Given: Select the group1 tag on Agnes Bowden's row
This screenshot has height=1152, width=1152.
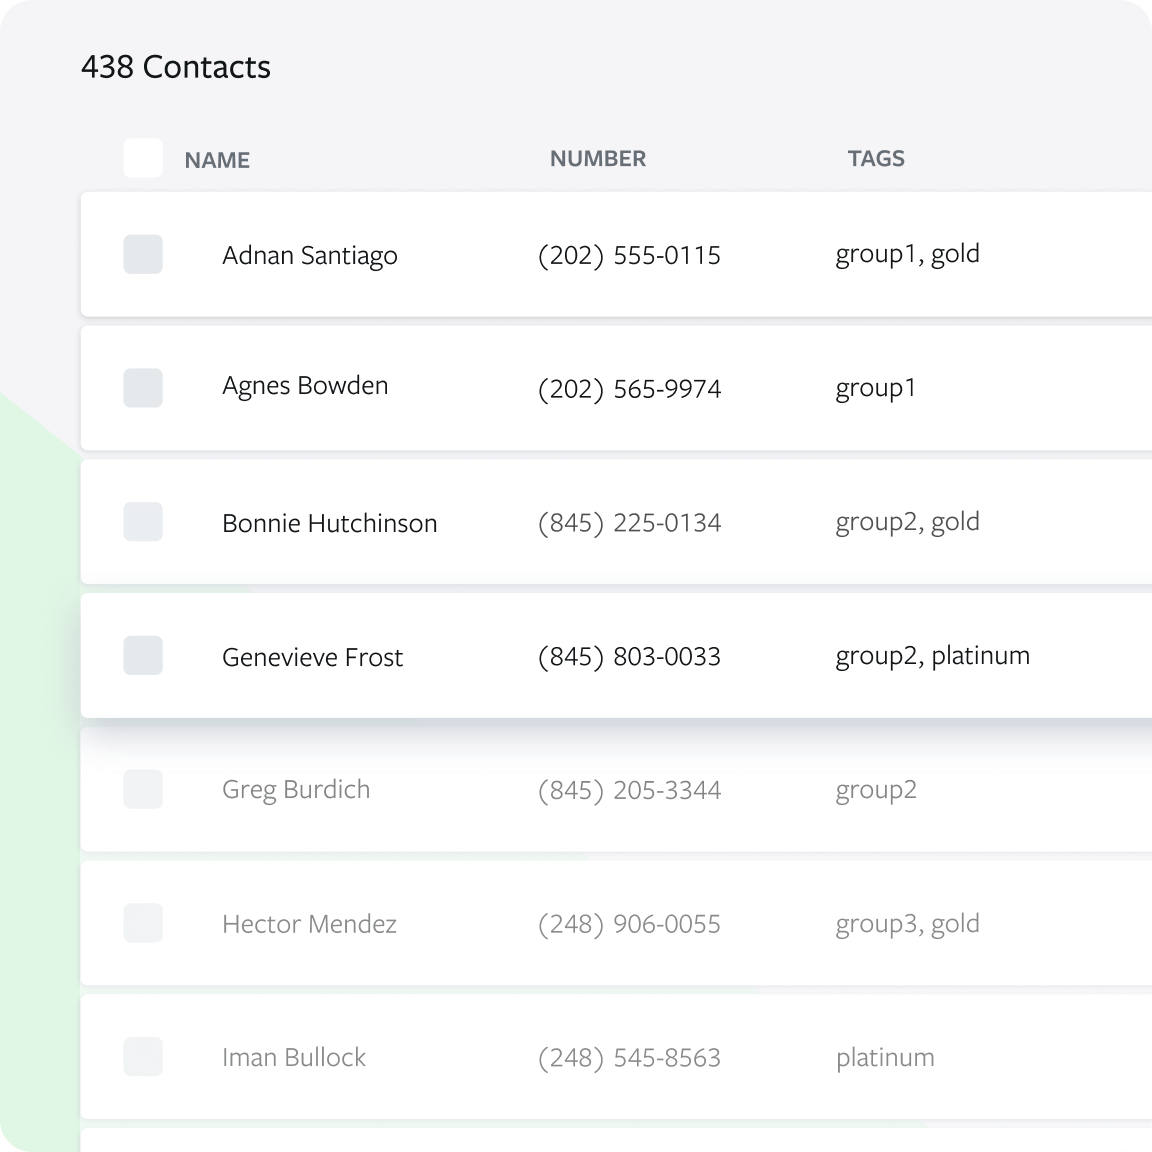Looking at the screenshot, I should (x=876, y=388).
